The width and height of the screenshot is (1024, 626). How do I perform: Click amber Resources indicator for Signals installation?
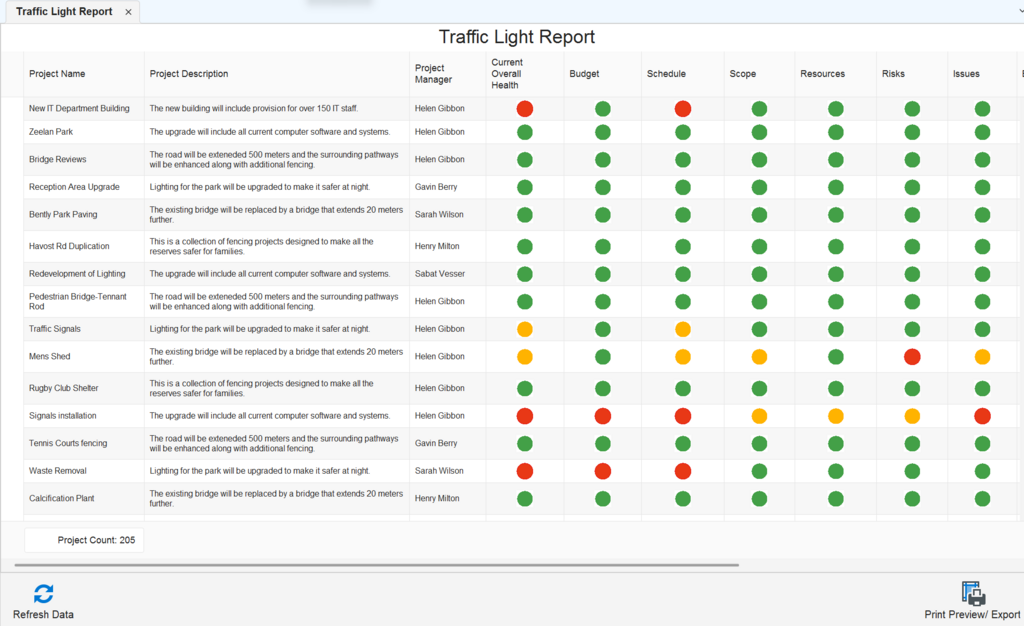click(x=836, y=416)
